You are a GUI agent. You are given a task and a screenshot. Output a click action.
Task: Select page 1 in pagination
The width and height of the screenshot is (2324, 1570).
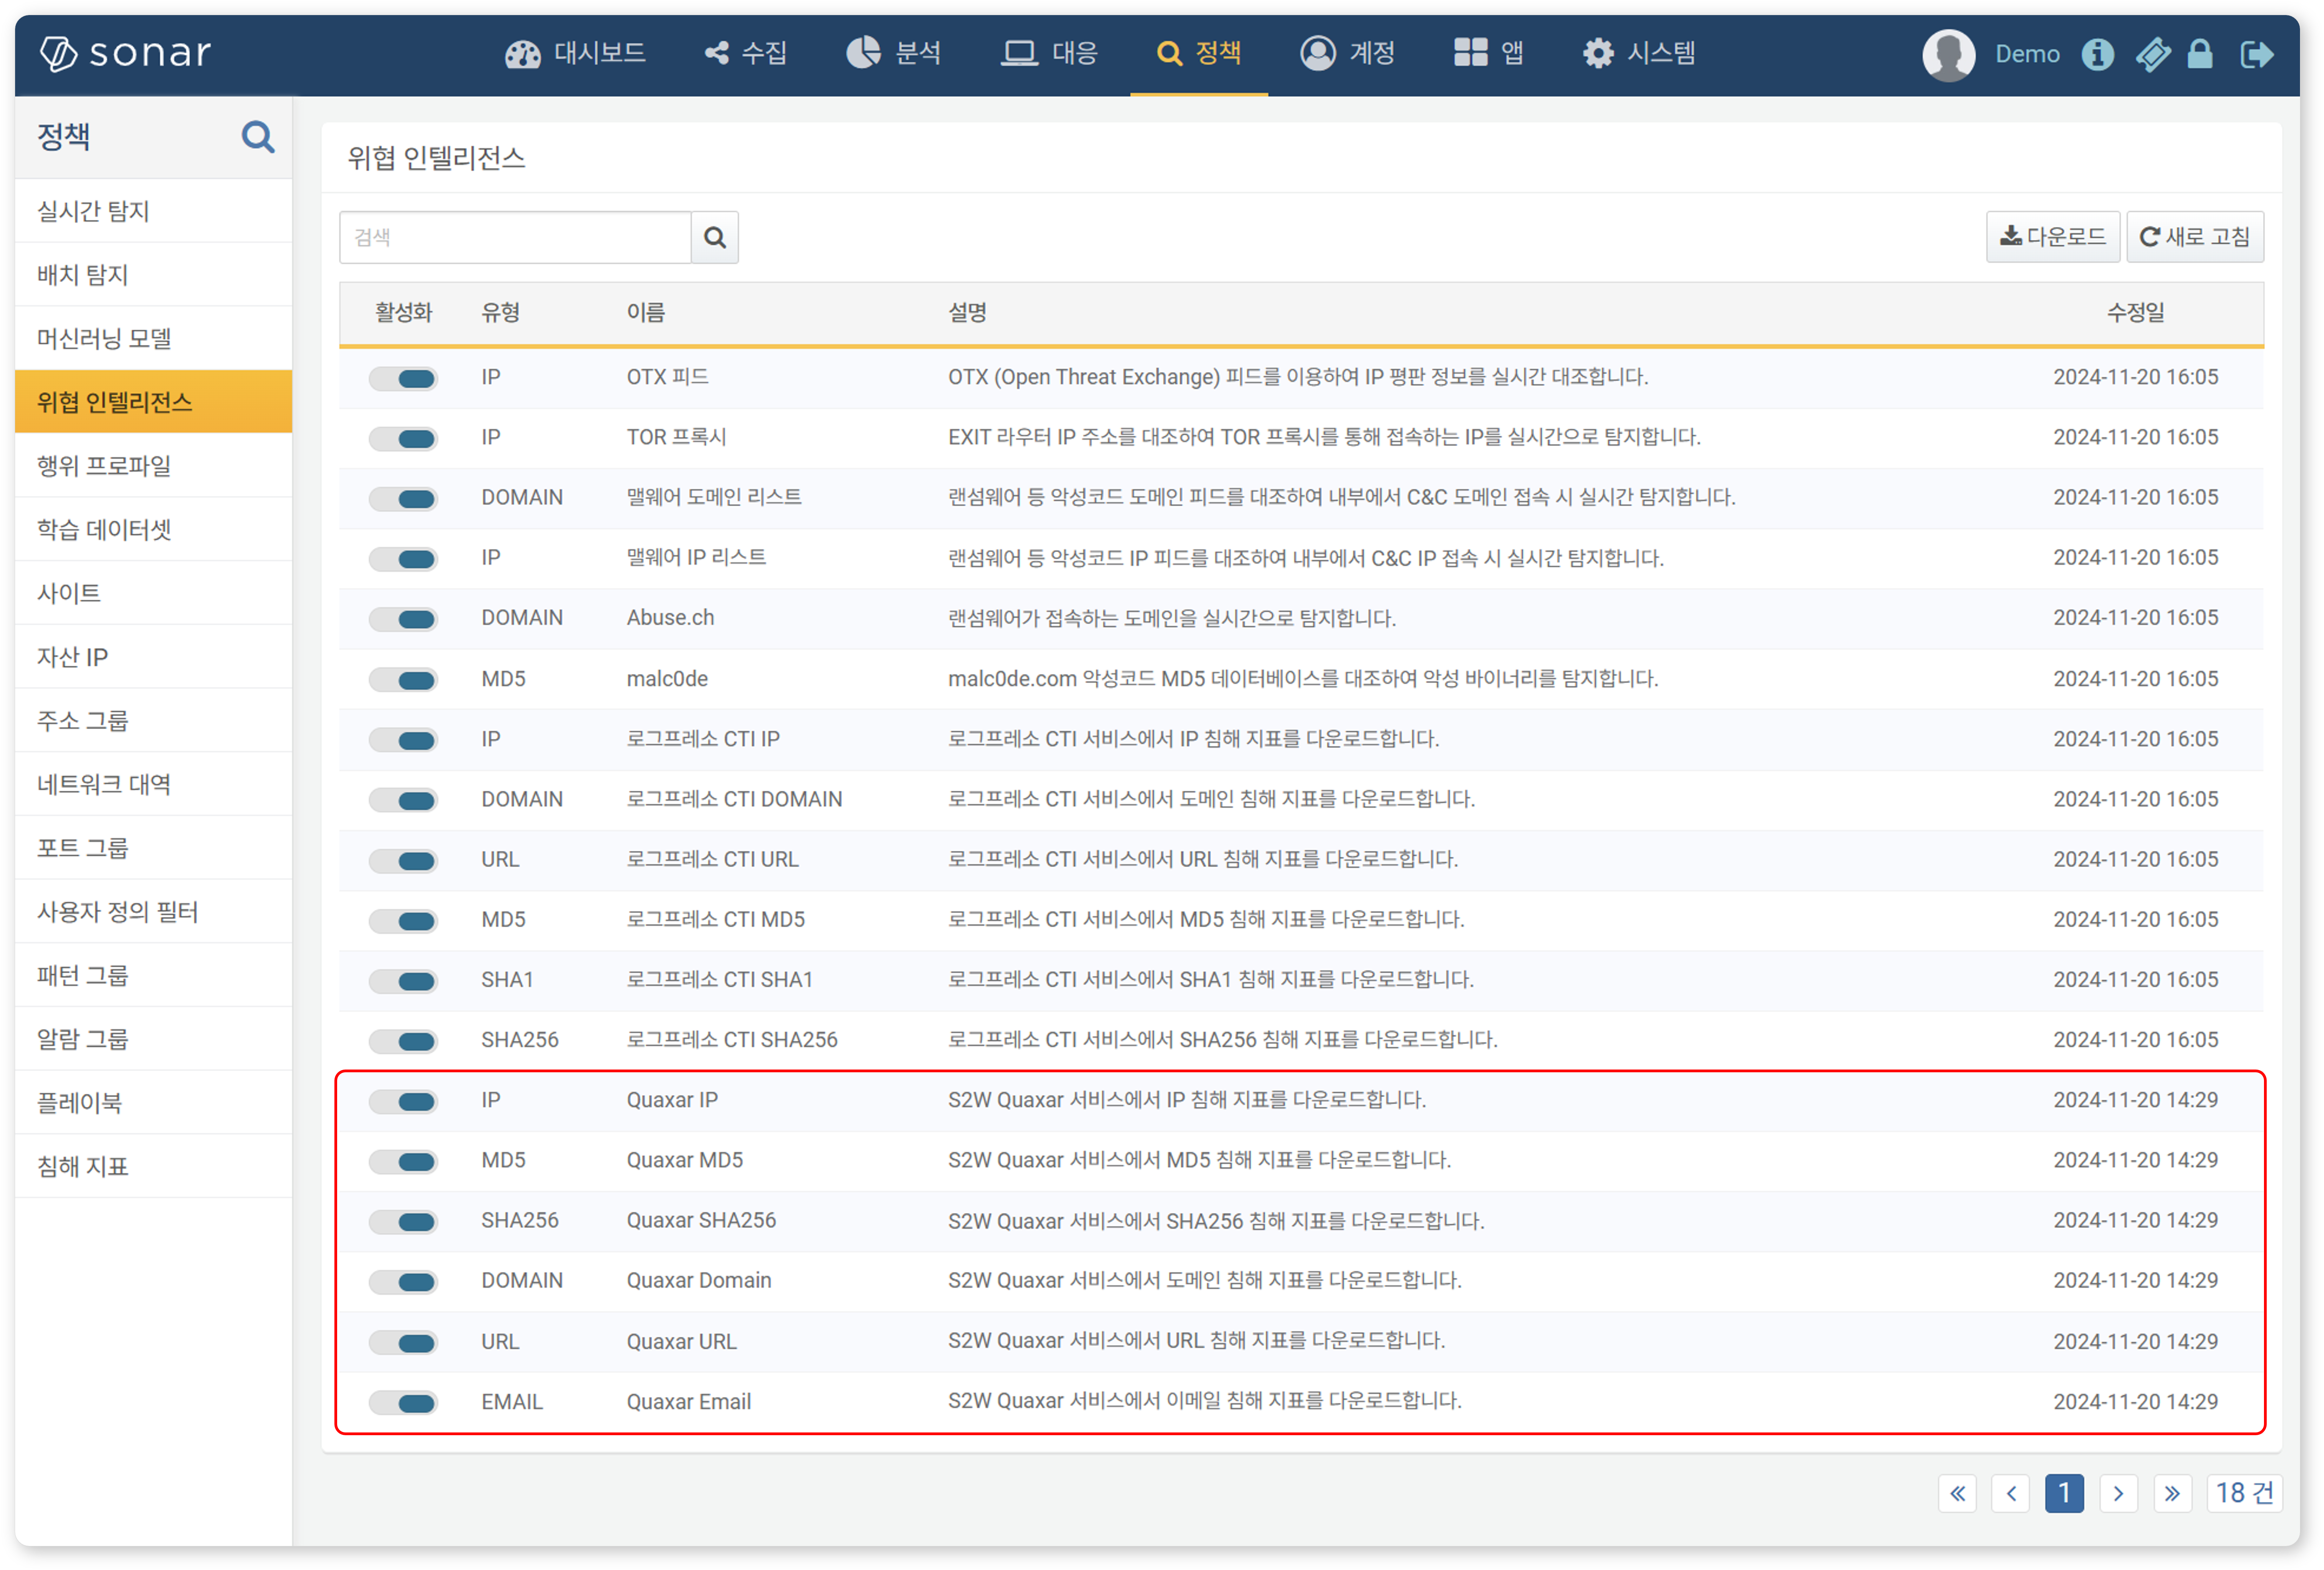tap(2064, 1493)
